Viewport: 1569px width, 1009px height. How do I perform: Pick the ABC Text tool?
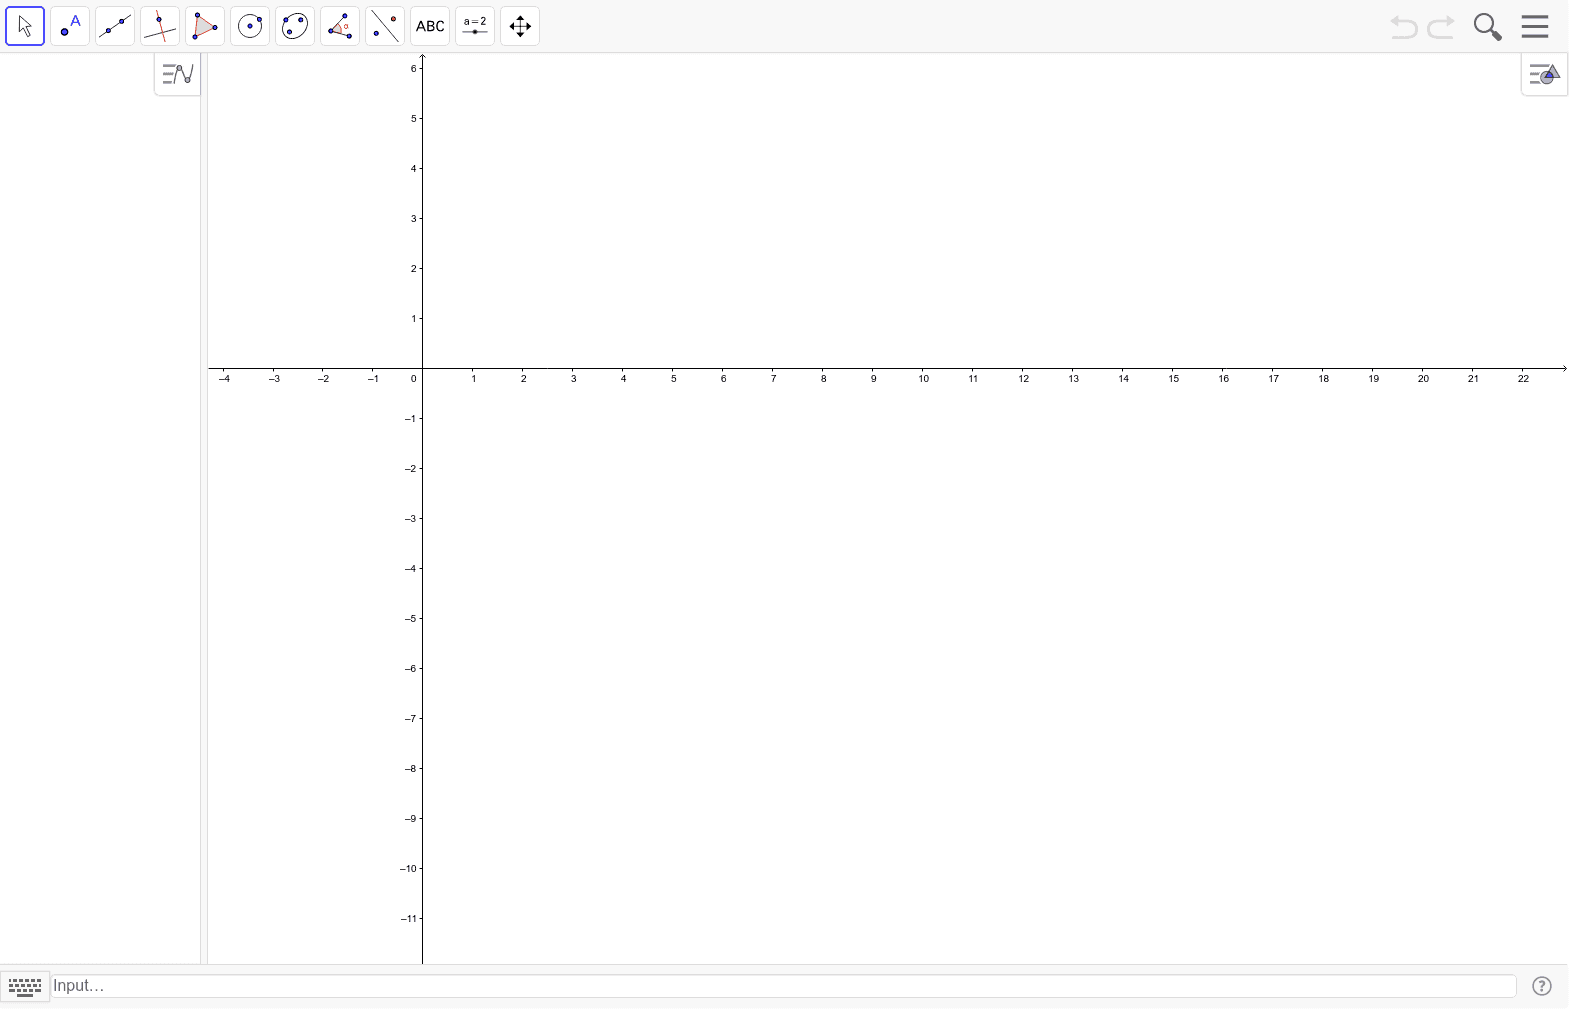[430, 26]
